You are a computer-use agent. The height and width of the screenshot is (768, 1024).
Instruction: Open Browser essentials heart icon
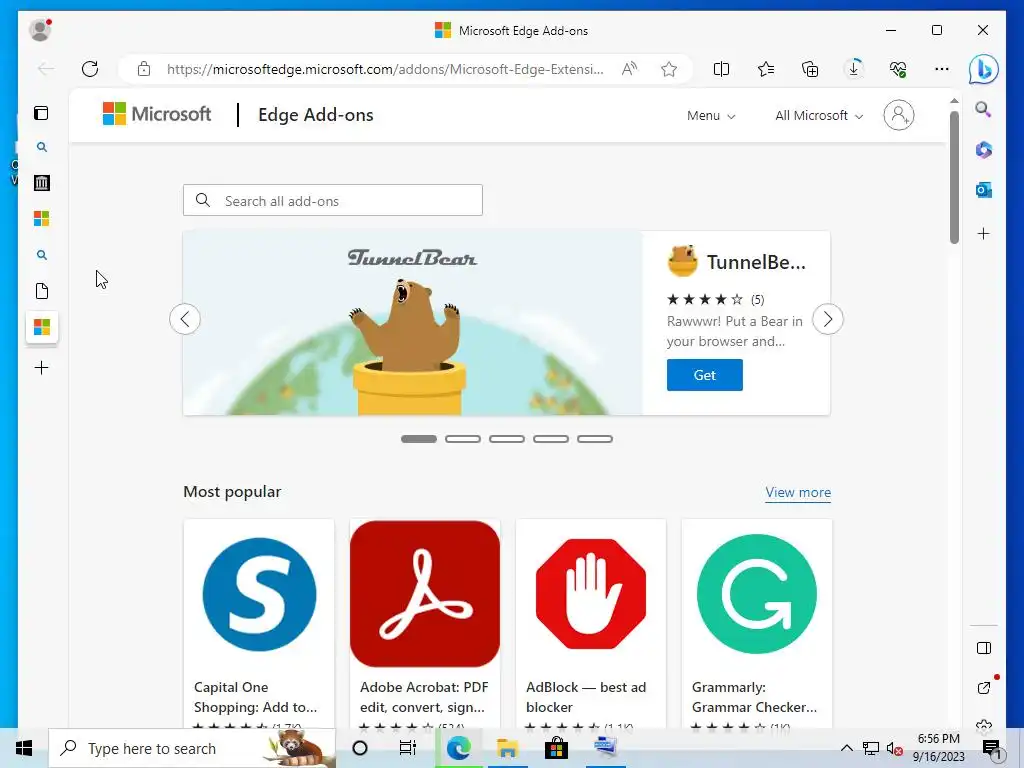tap(898, 69)
